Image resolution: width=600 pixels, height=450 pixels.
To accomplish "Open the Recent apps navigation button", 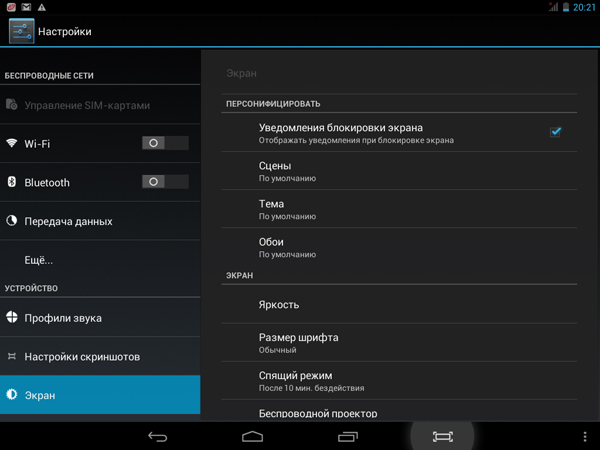I will pyautogui.click(x=347, y=436).
